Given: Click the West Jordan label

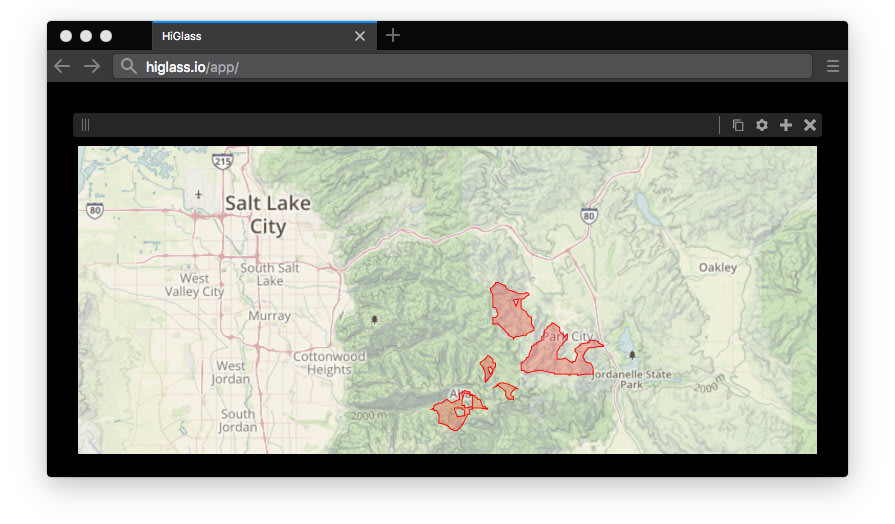Looking at the screenshot, I should (x=231, y=372).
